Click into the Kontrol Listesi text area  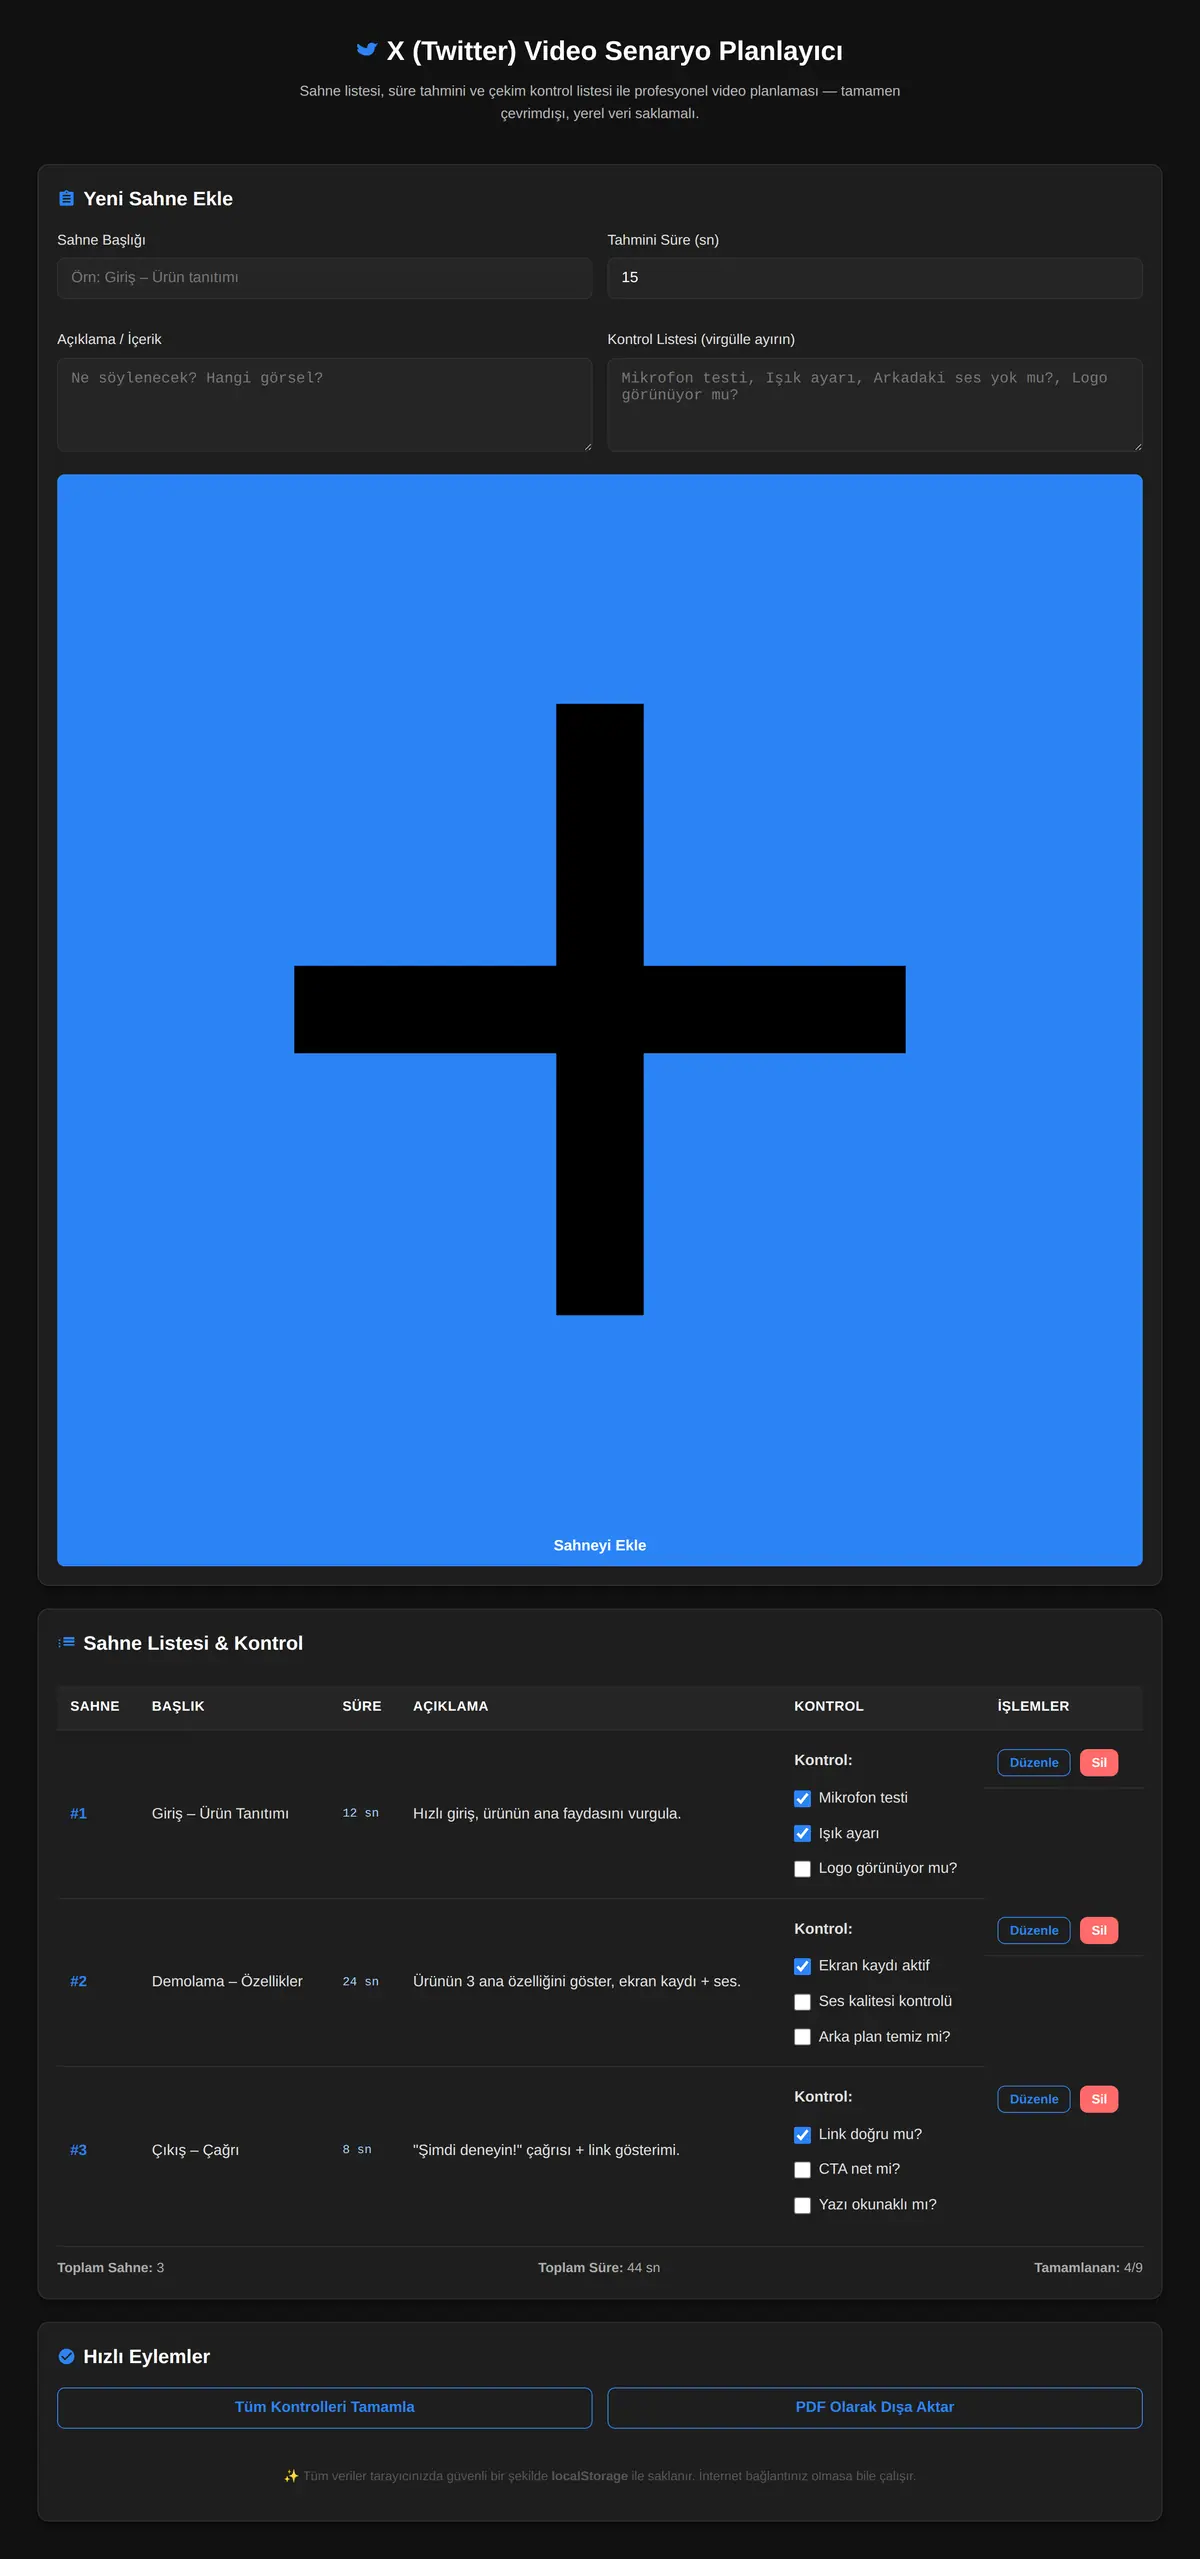(x=875, y=405)
